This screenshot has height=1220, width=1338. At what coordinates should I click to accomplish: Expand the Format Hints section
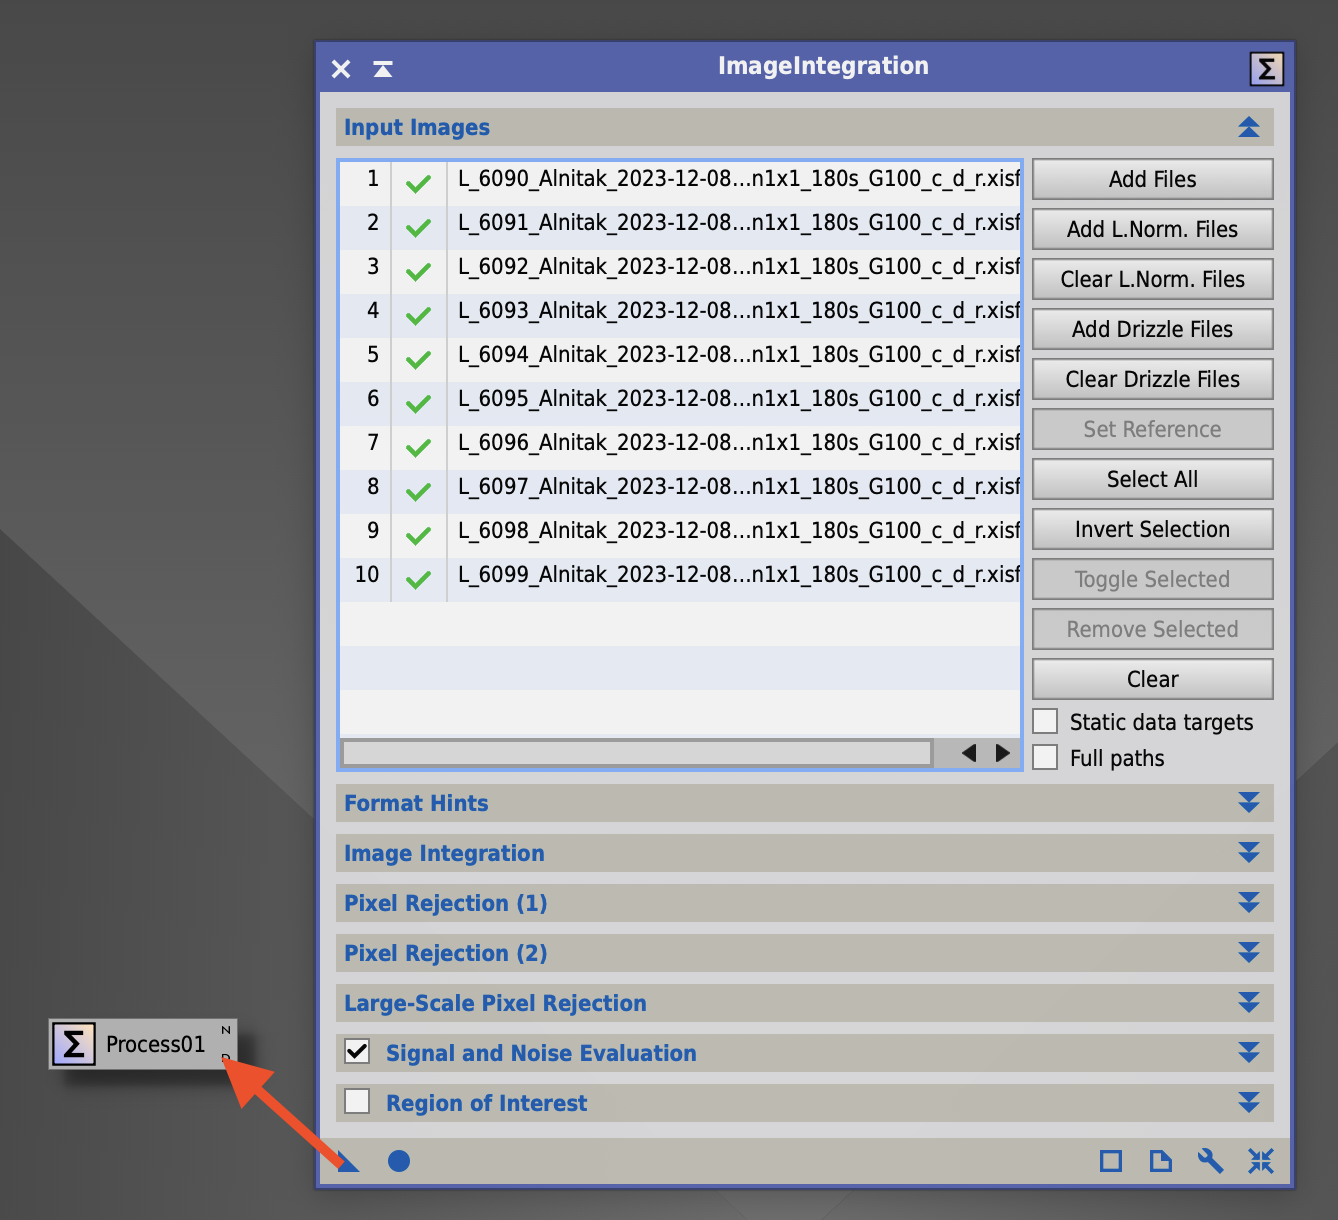pos(1247,802)
